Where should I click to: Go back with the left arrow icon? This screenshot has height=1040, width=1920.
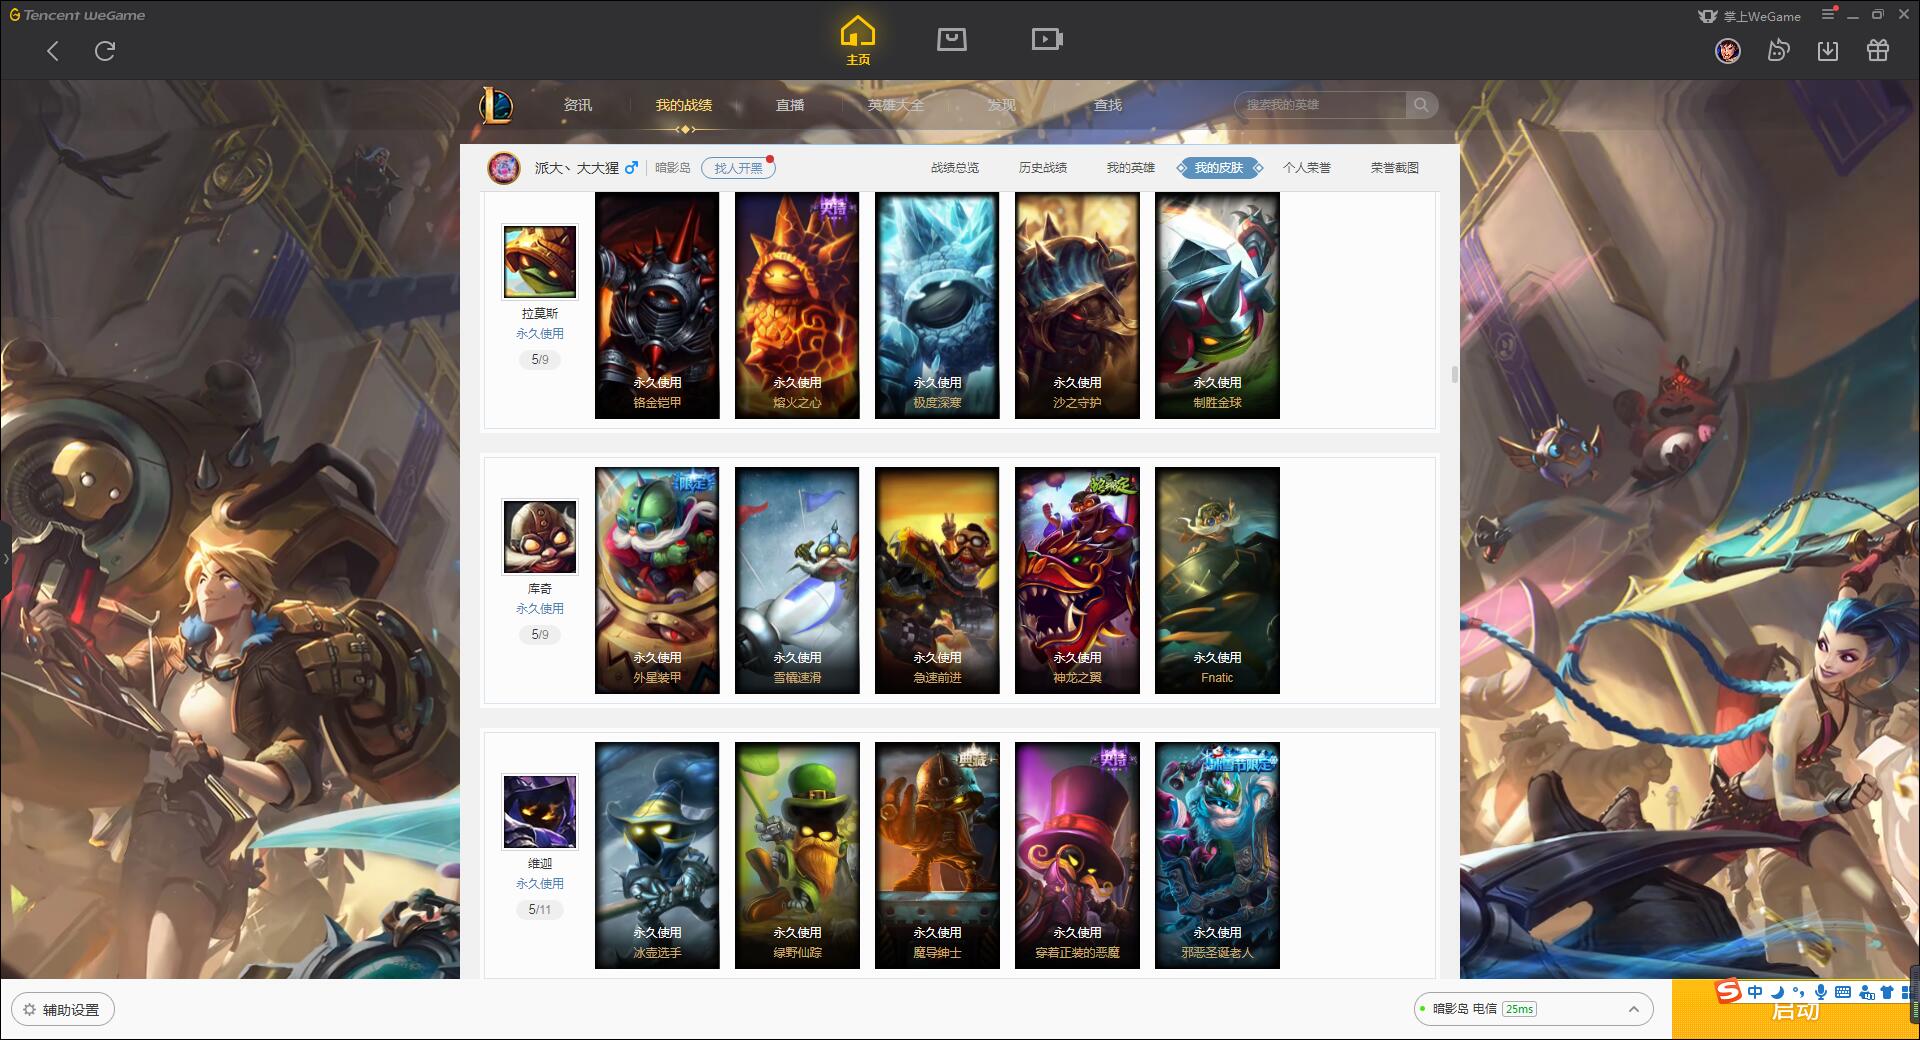click(53, 51)
